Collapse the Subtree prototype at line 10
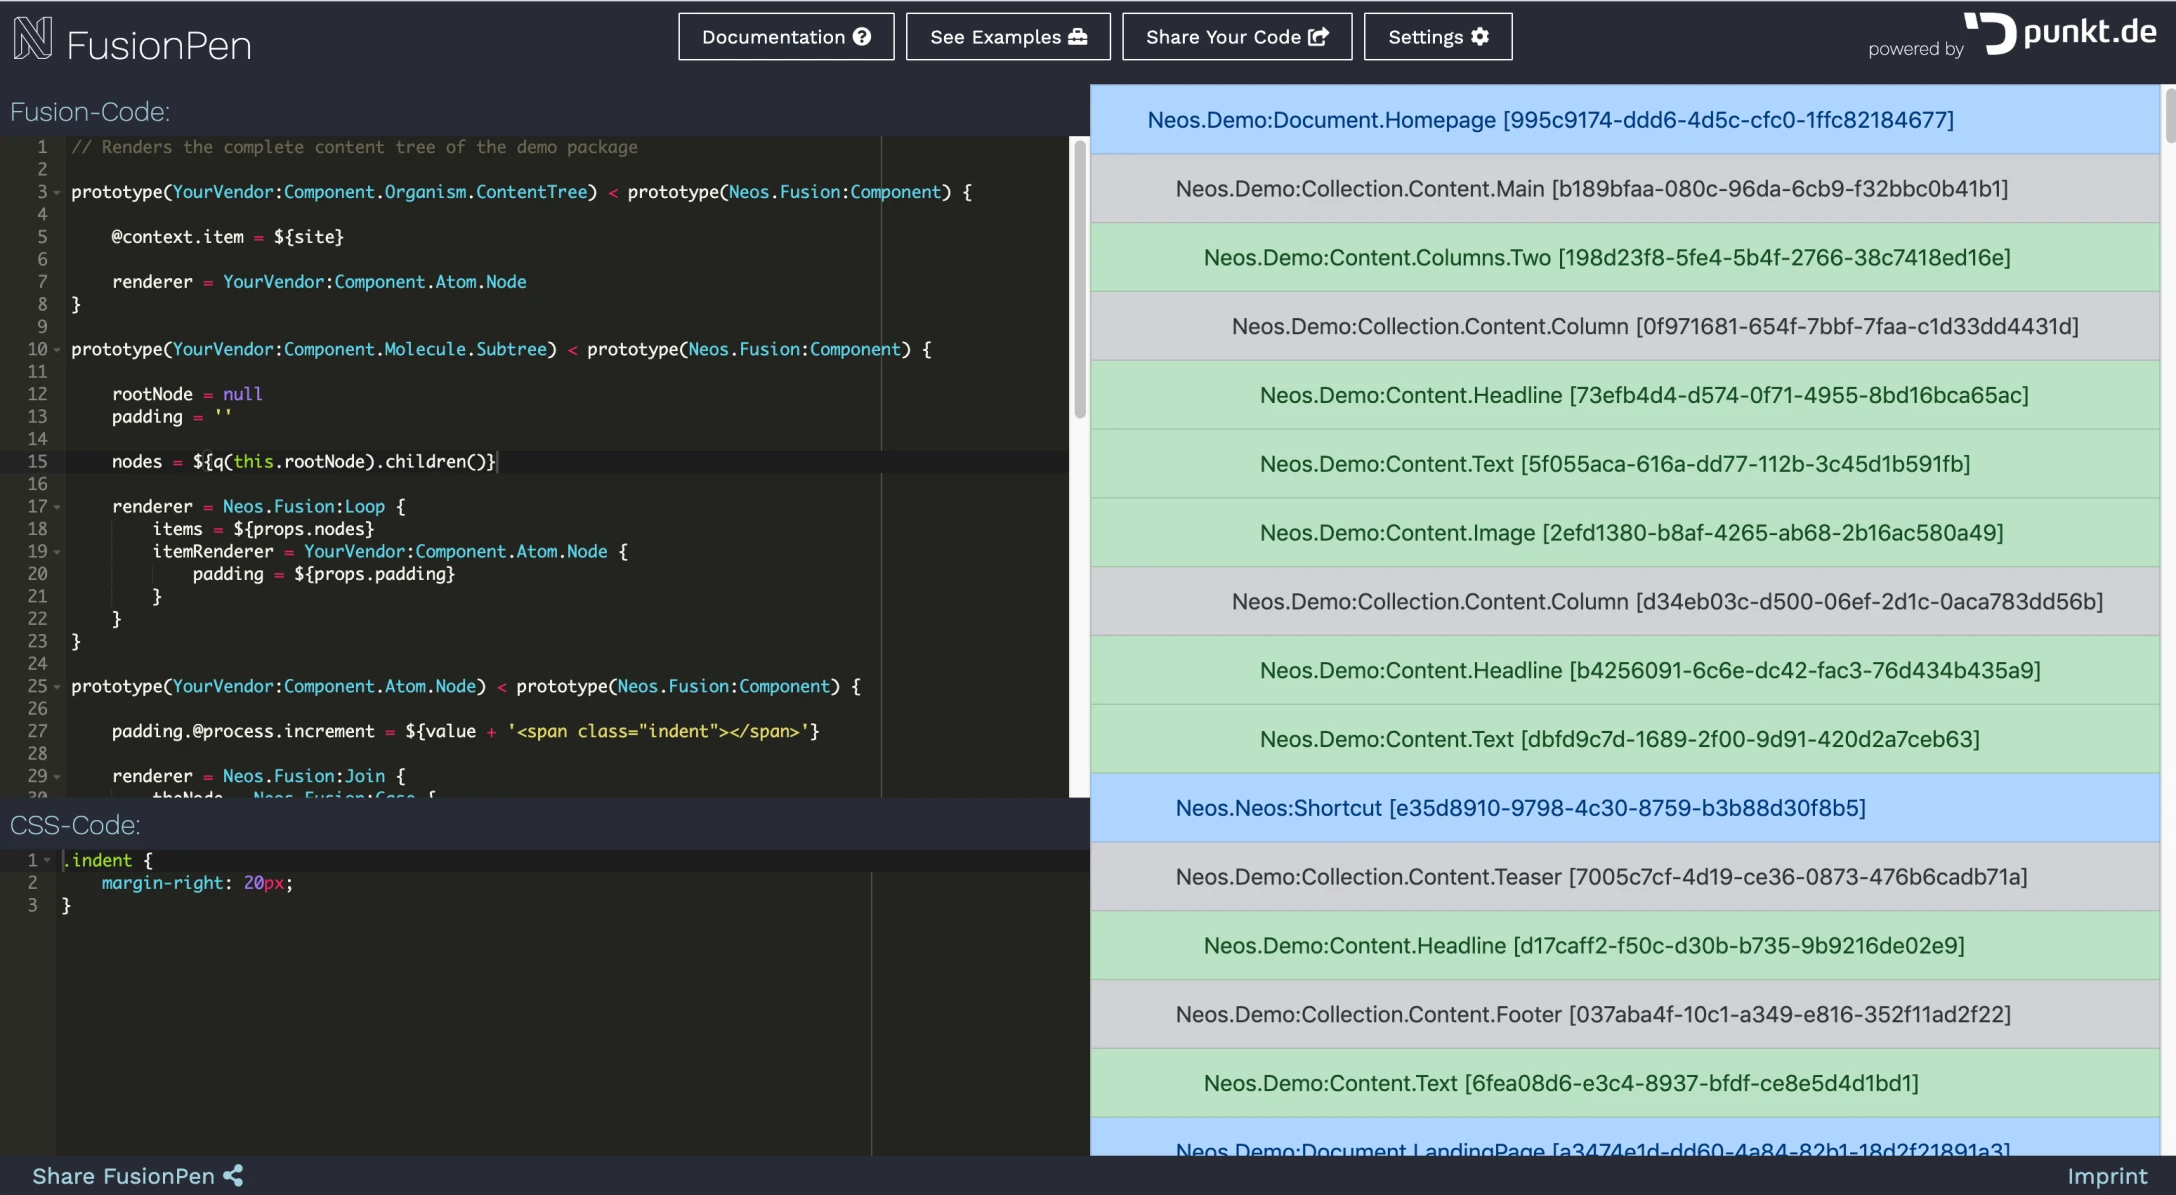The height and width of the screenshot is (1195, 2176). [x=57, y=349]
